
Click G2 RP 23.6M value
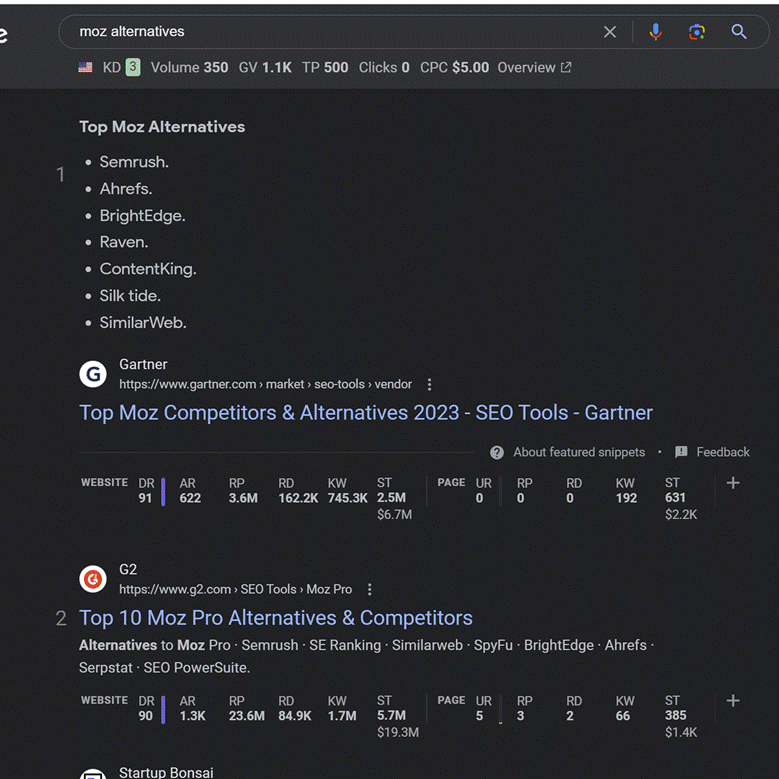click(246, 716)
